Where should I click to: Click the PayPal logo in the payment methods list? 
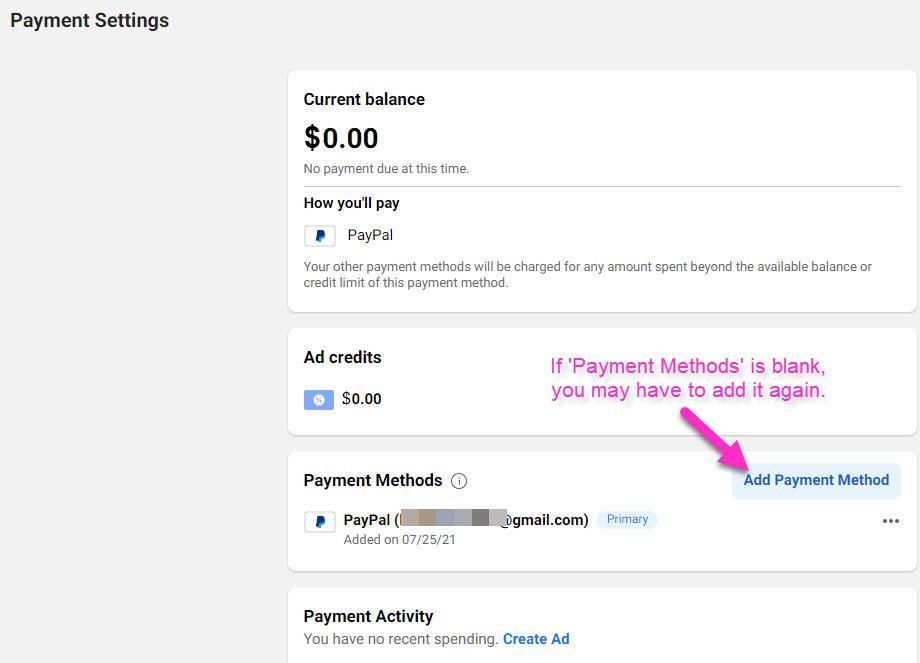click(x=319, y=520)
